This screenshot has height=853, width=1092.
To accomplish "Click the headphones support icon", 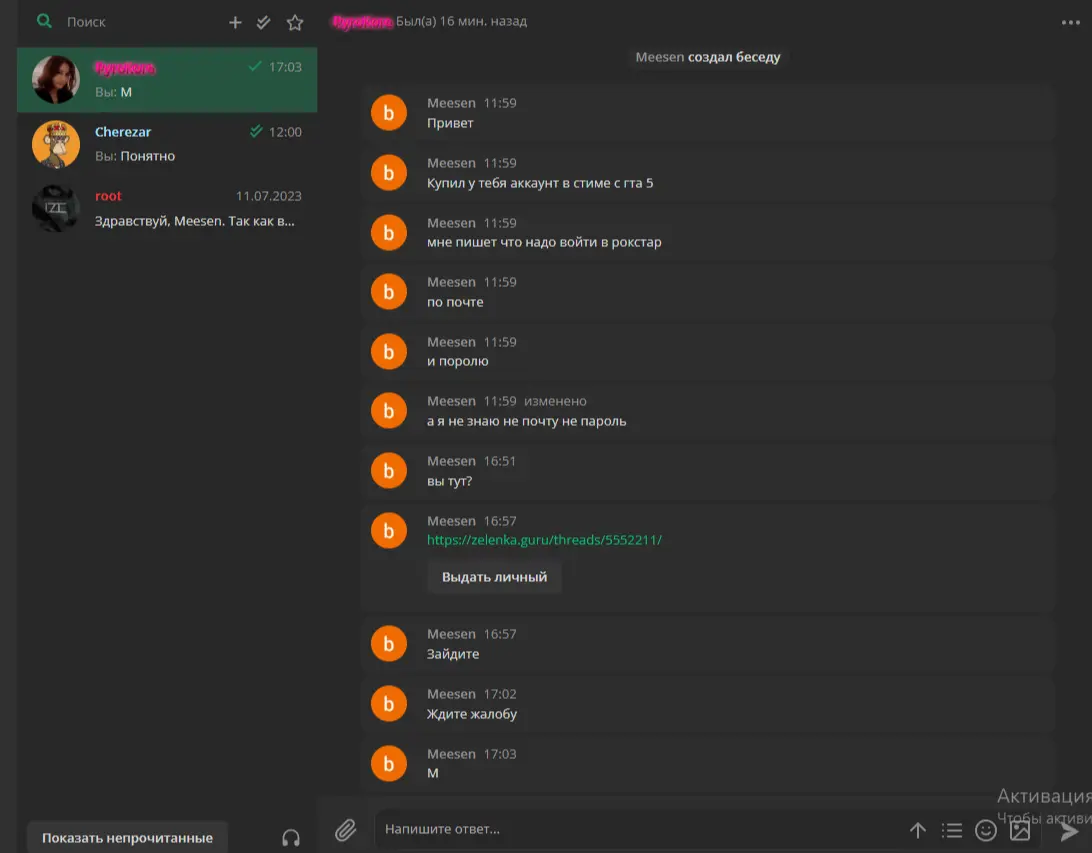I will tap(291, 838).
